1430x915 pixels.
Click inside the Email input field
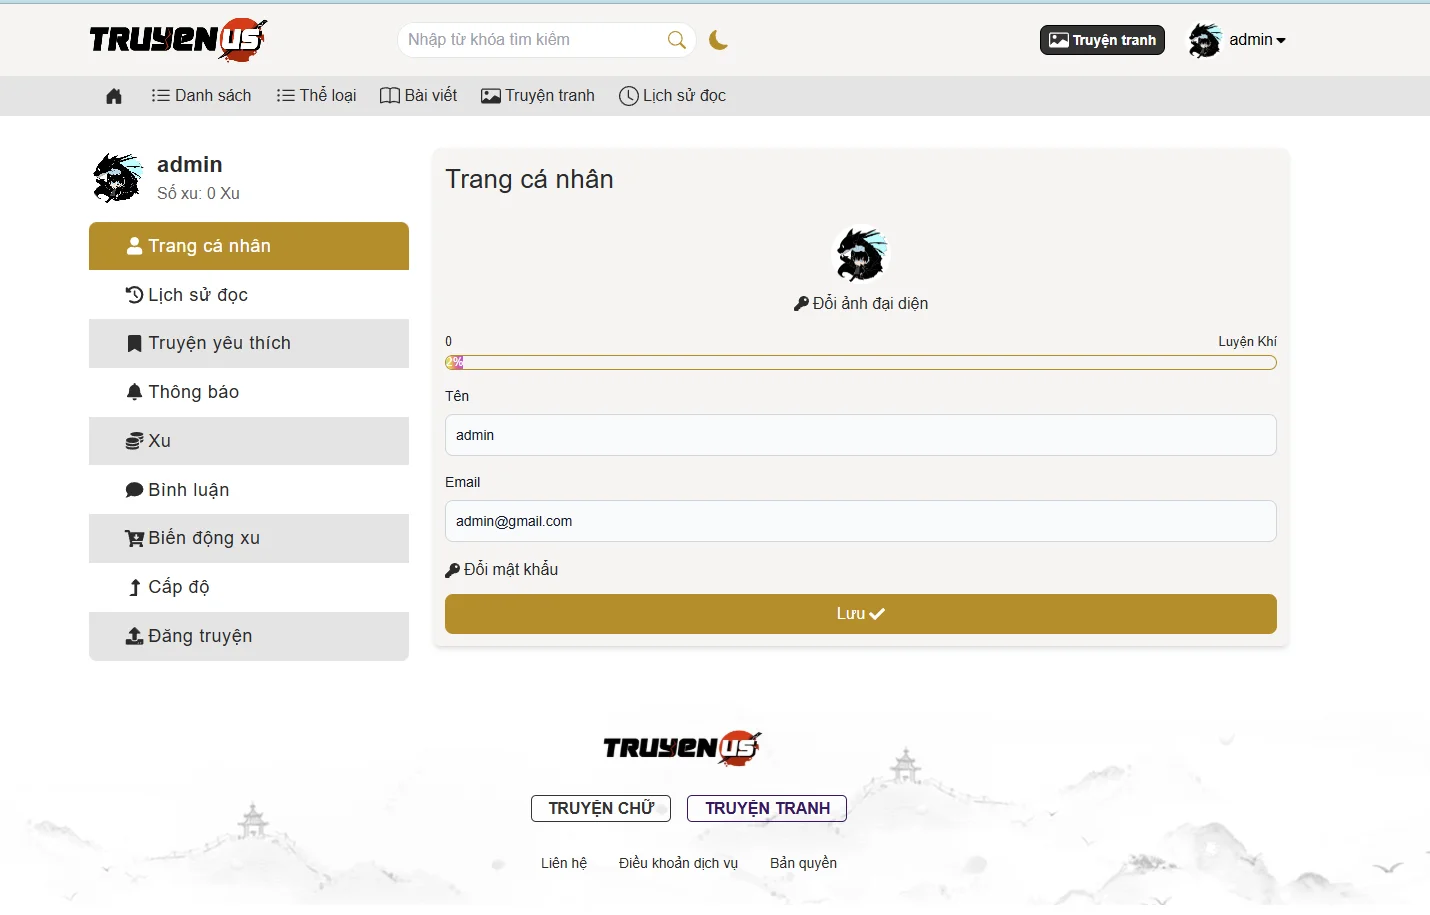point(860,521)
